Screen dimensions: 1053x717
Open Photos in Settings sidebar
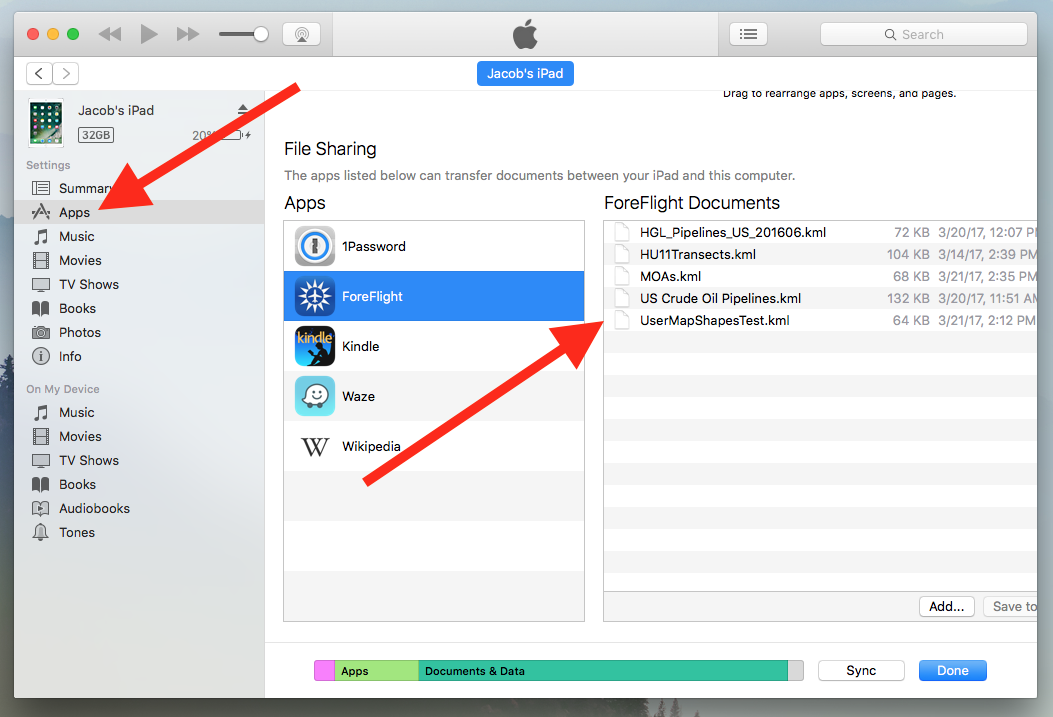click(79, 332)
